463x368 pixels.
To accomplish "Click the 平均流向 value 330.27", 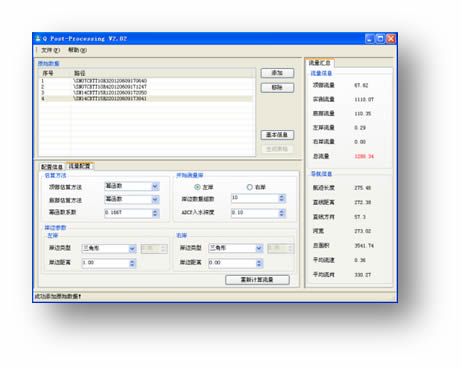I will [362, 275].
